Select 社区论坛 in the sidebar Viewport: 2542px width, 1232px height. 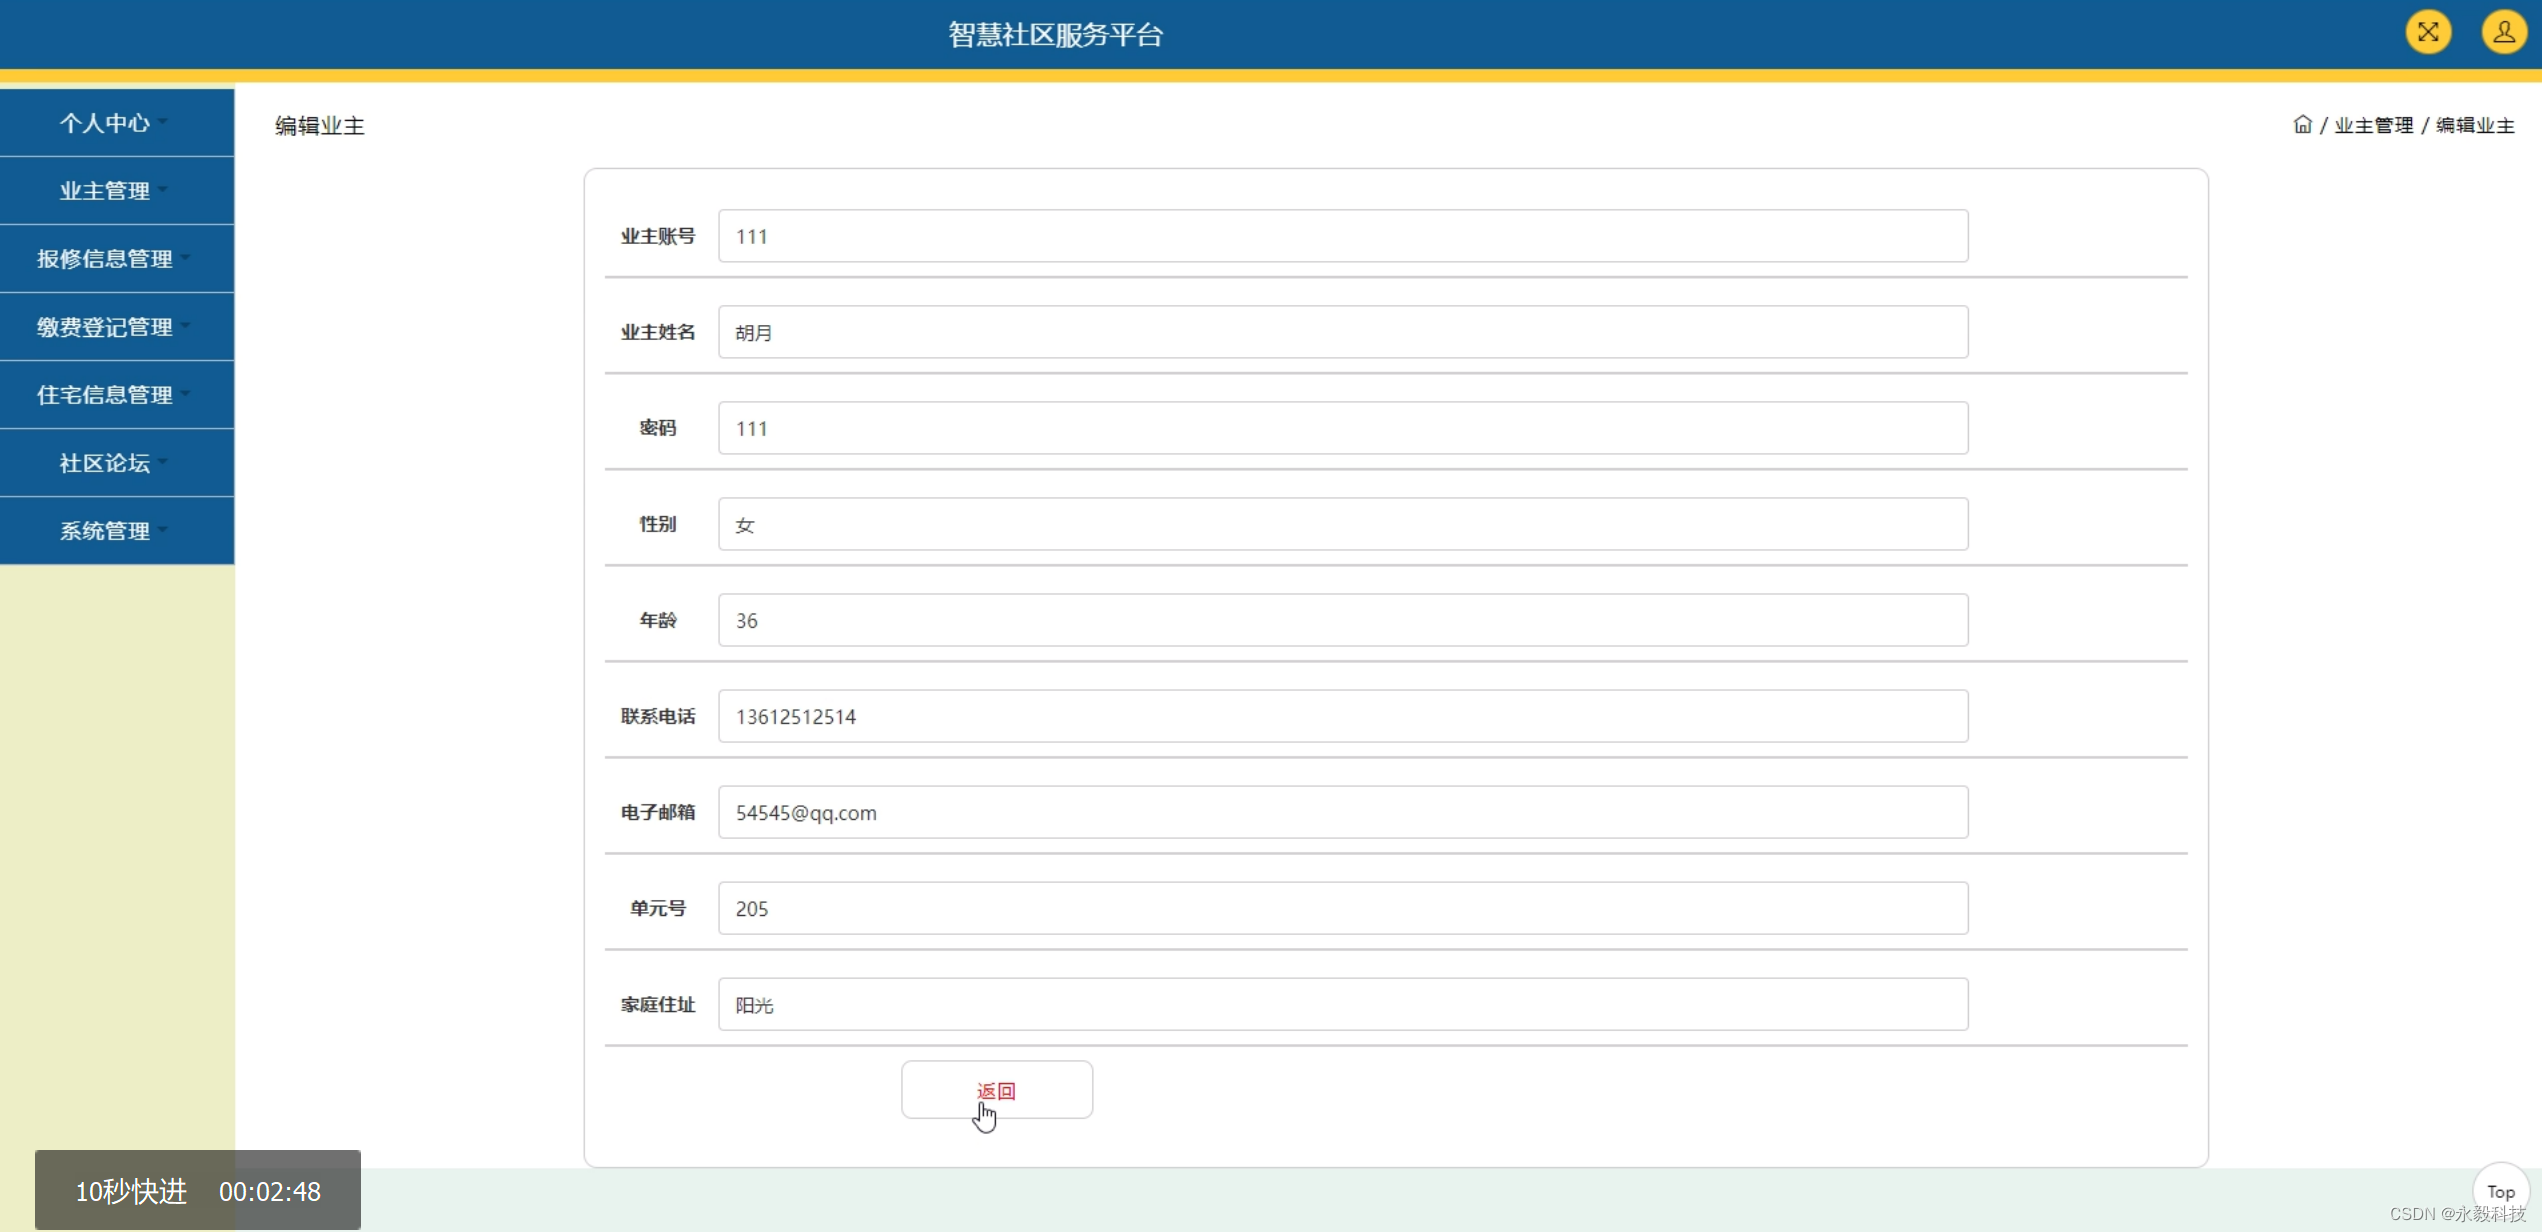[x=117, y=463]
